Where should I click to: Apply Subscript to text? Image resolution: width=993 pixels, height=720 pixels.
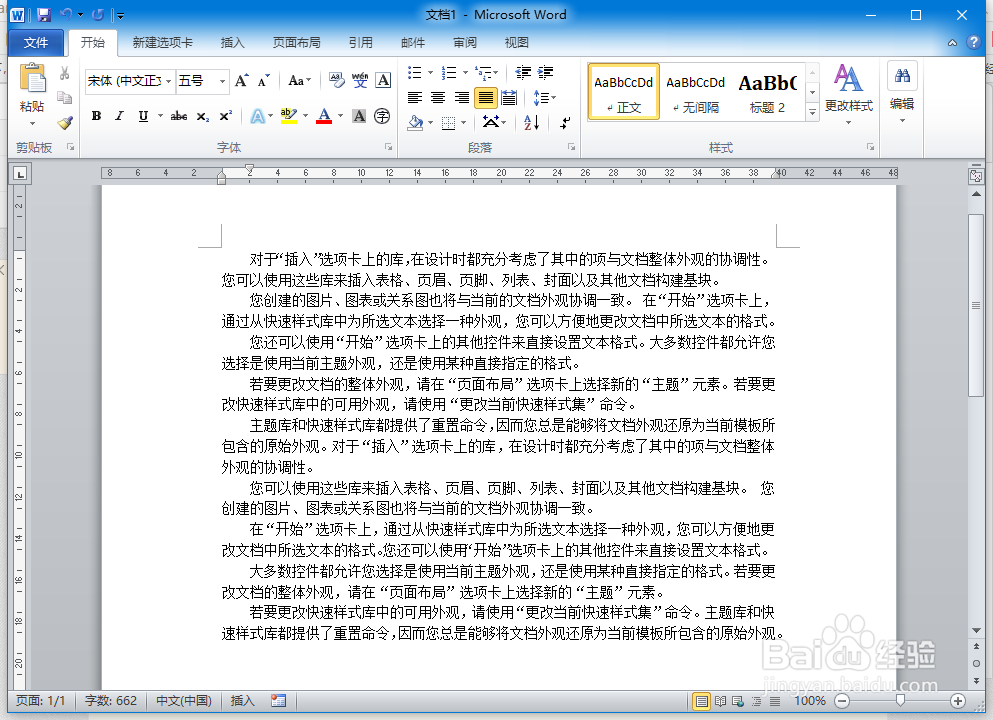(202, 116)
